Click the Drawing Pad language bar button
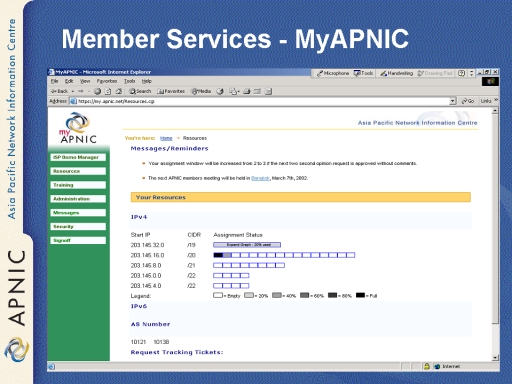 (435, 73)
